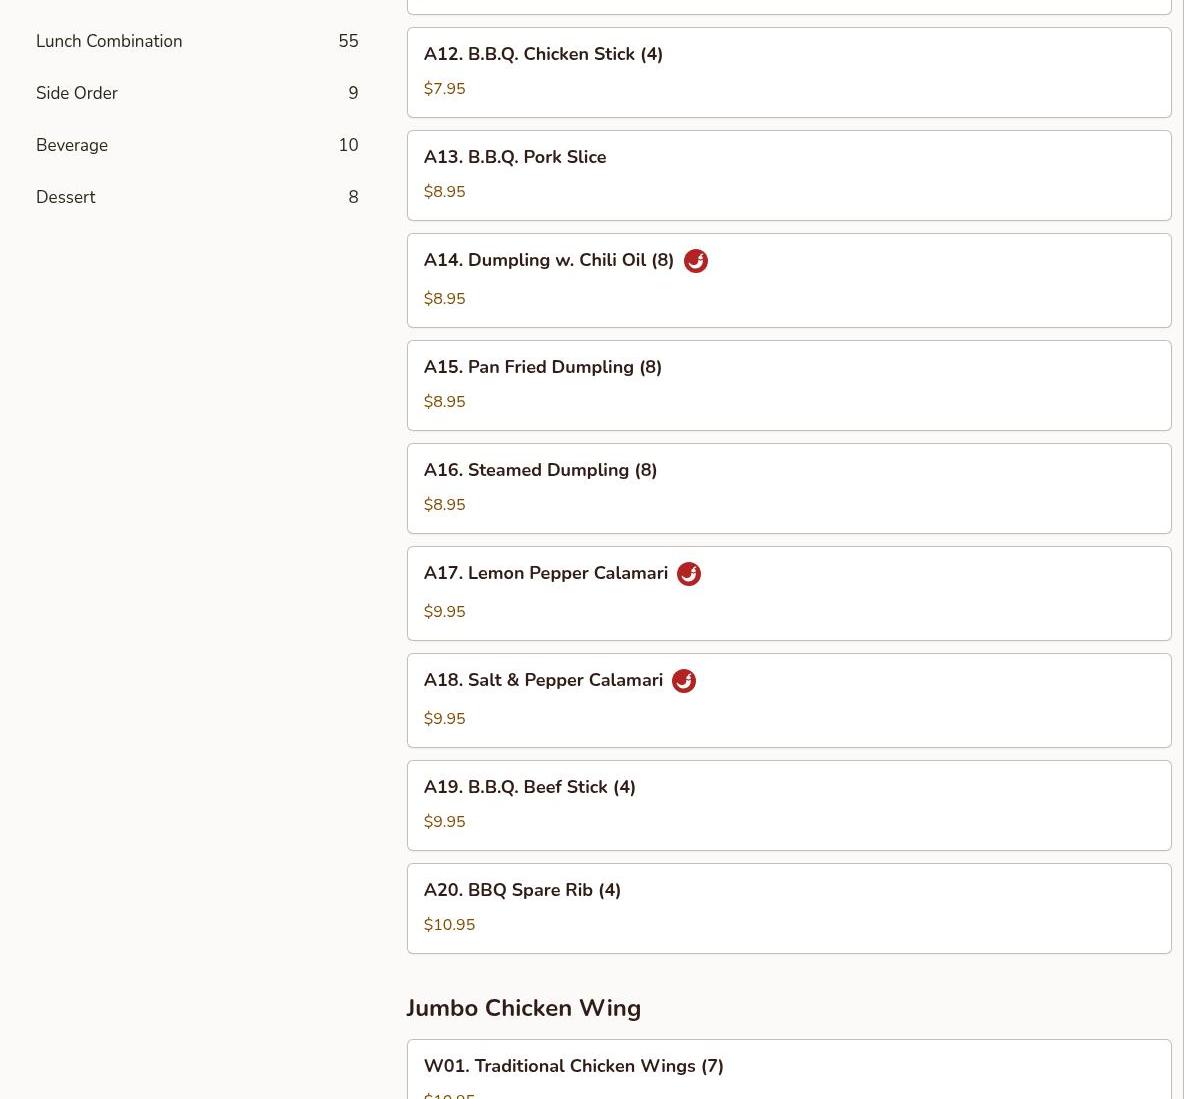This screenshot has width=1204, height=1099.
Task: Click spicy chili icon on A14 Dumpling
Action: point(695,261)
